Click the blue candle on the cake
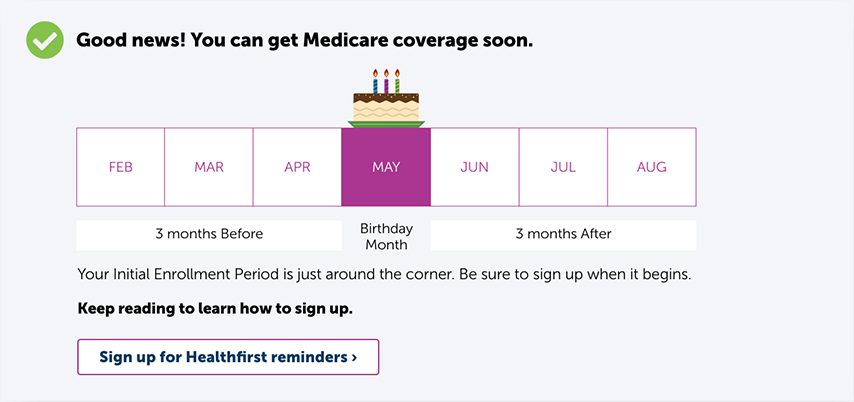The image size is (854, 402). [375, 81]
